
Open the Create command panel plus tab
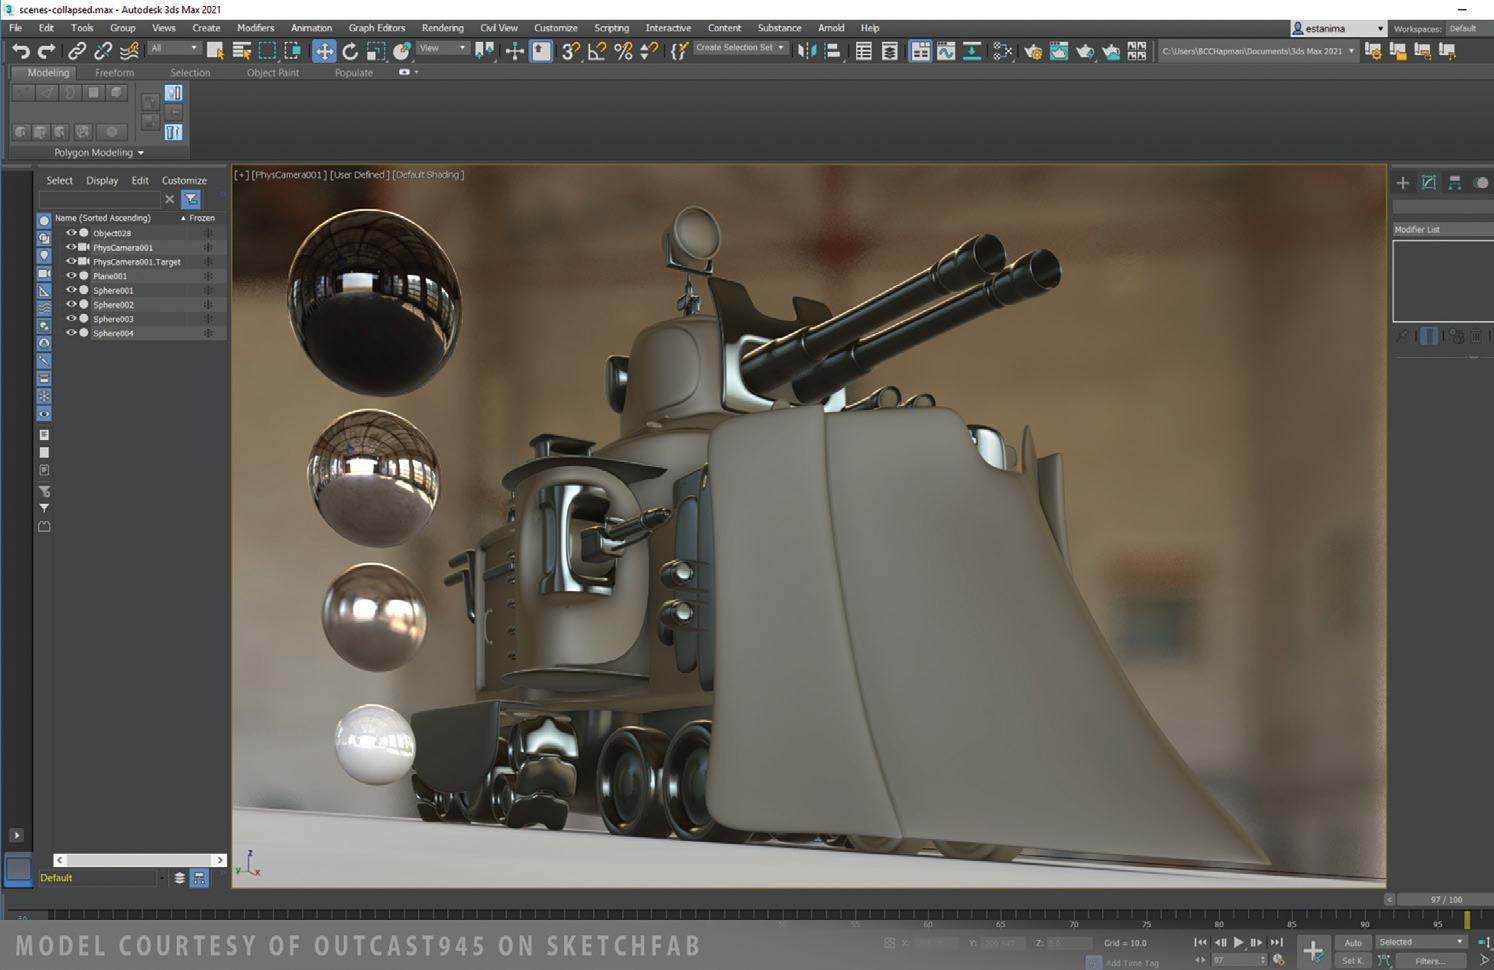tap(1403, 182)
